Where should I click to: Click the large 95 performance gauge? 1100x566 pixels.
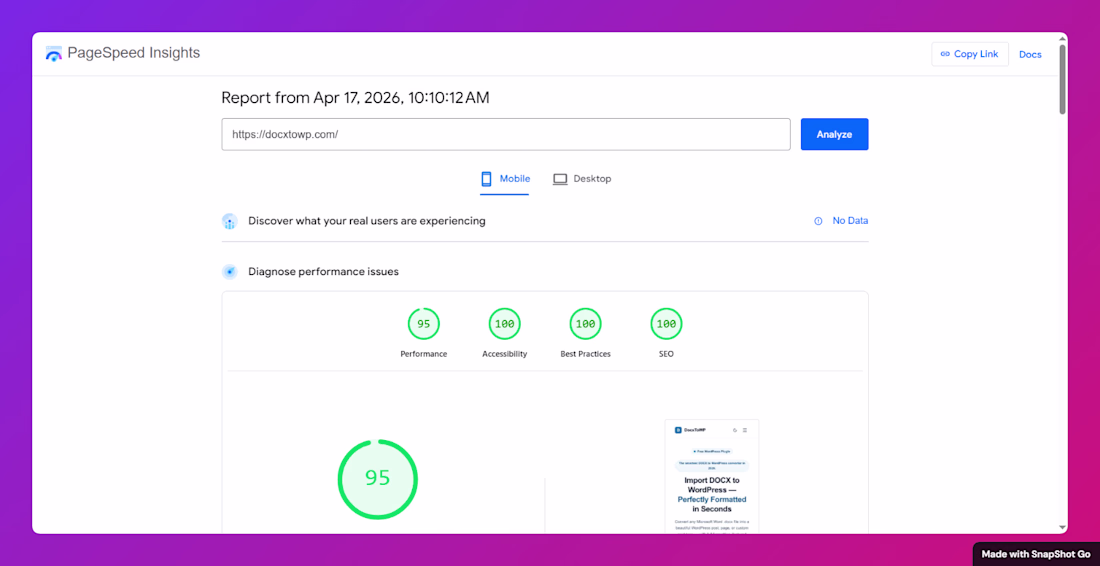point(377,480)
